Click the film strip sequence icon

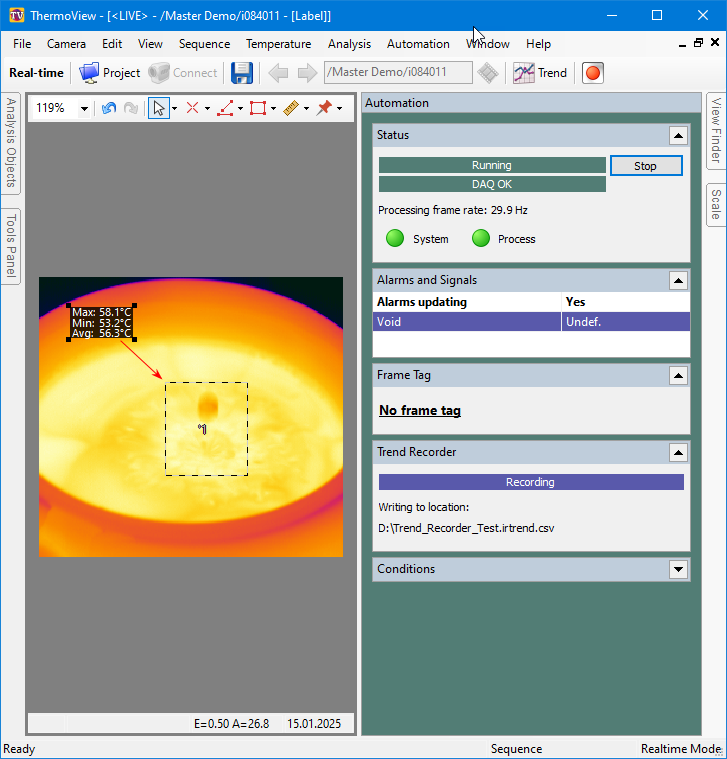coord(487,73)
